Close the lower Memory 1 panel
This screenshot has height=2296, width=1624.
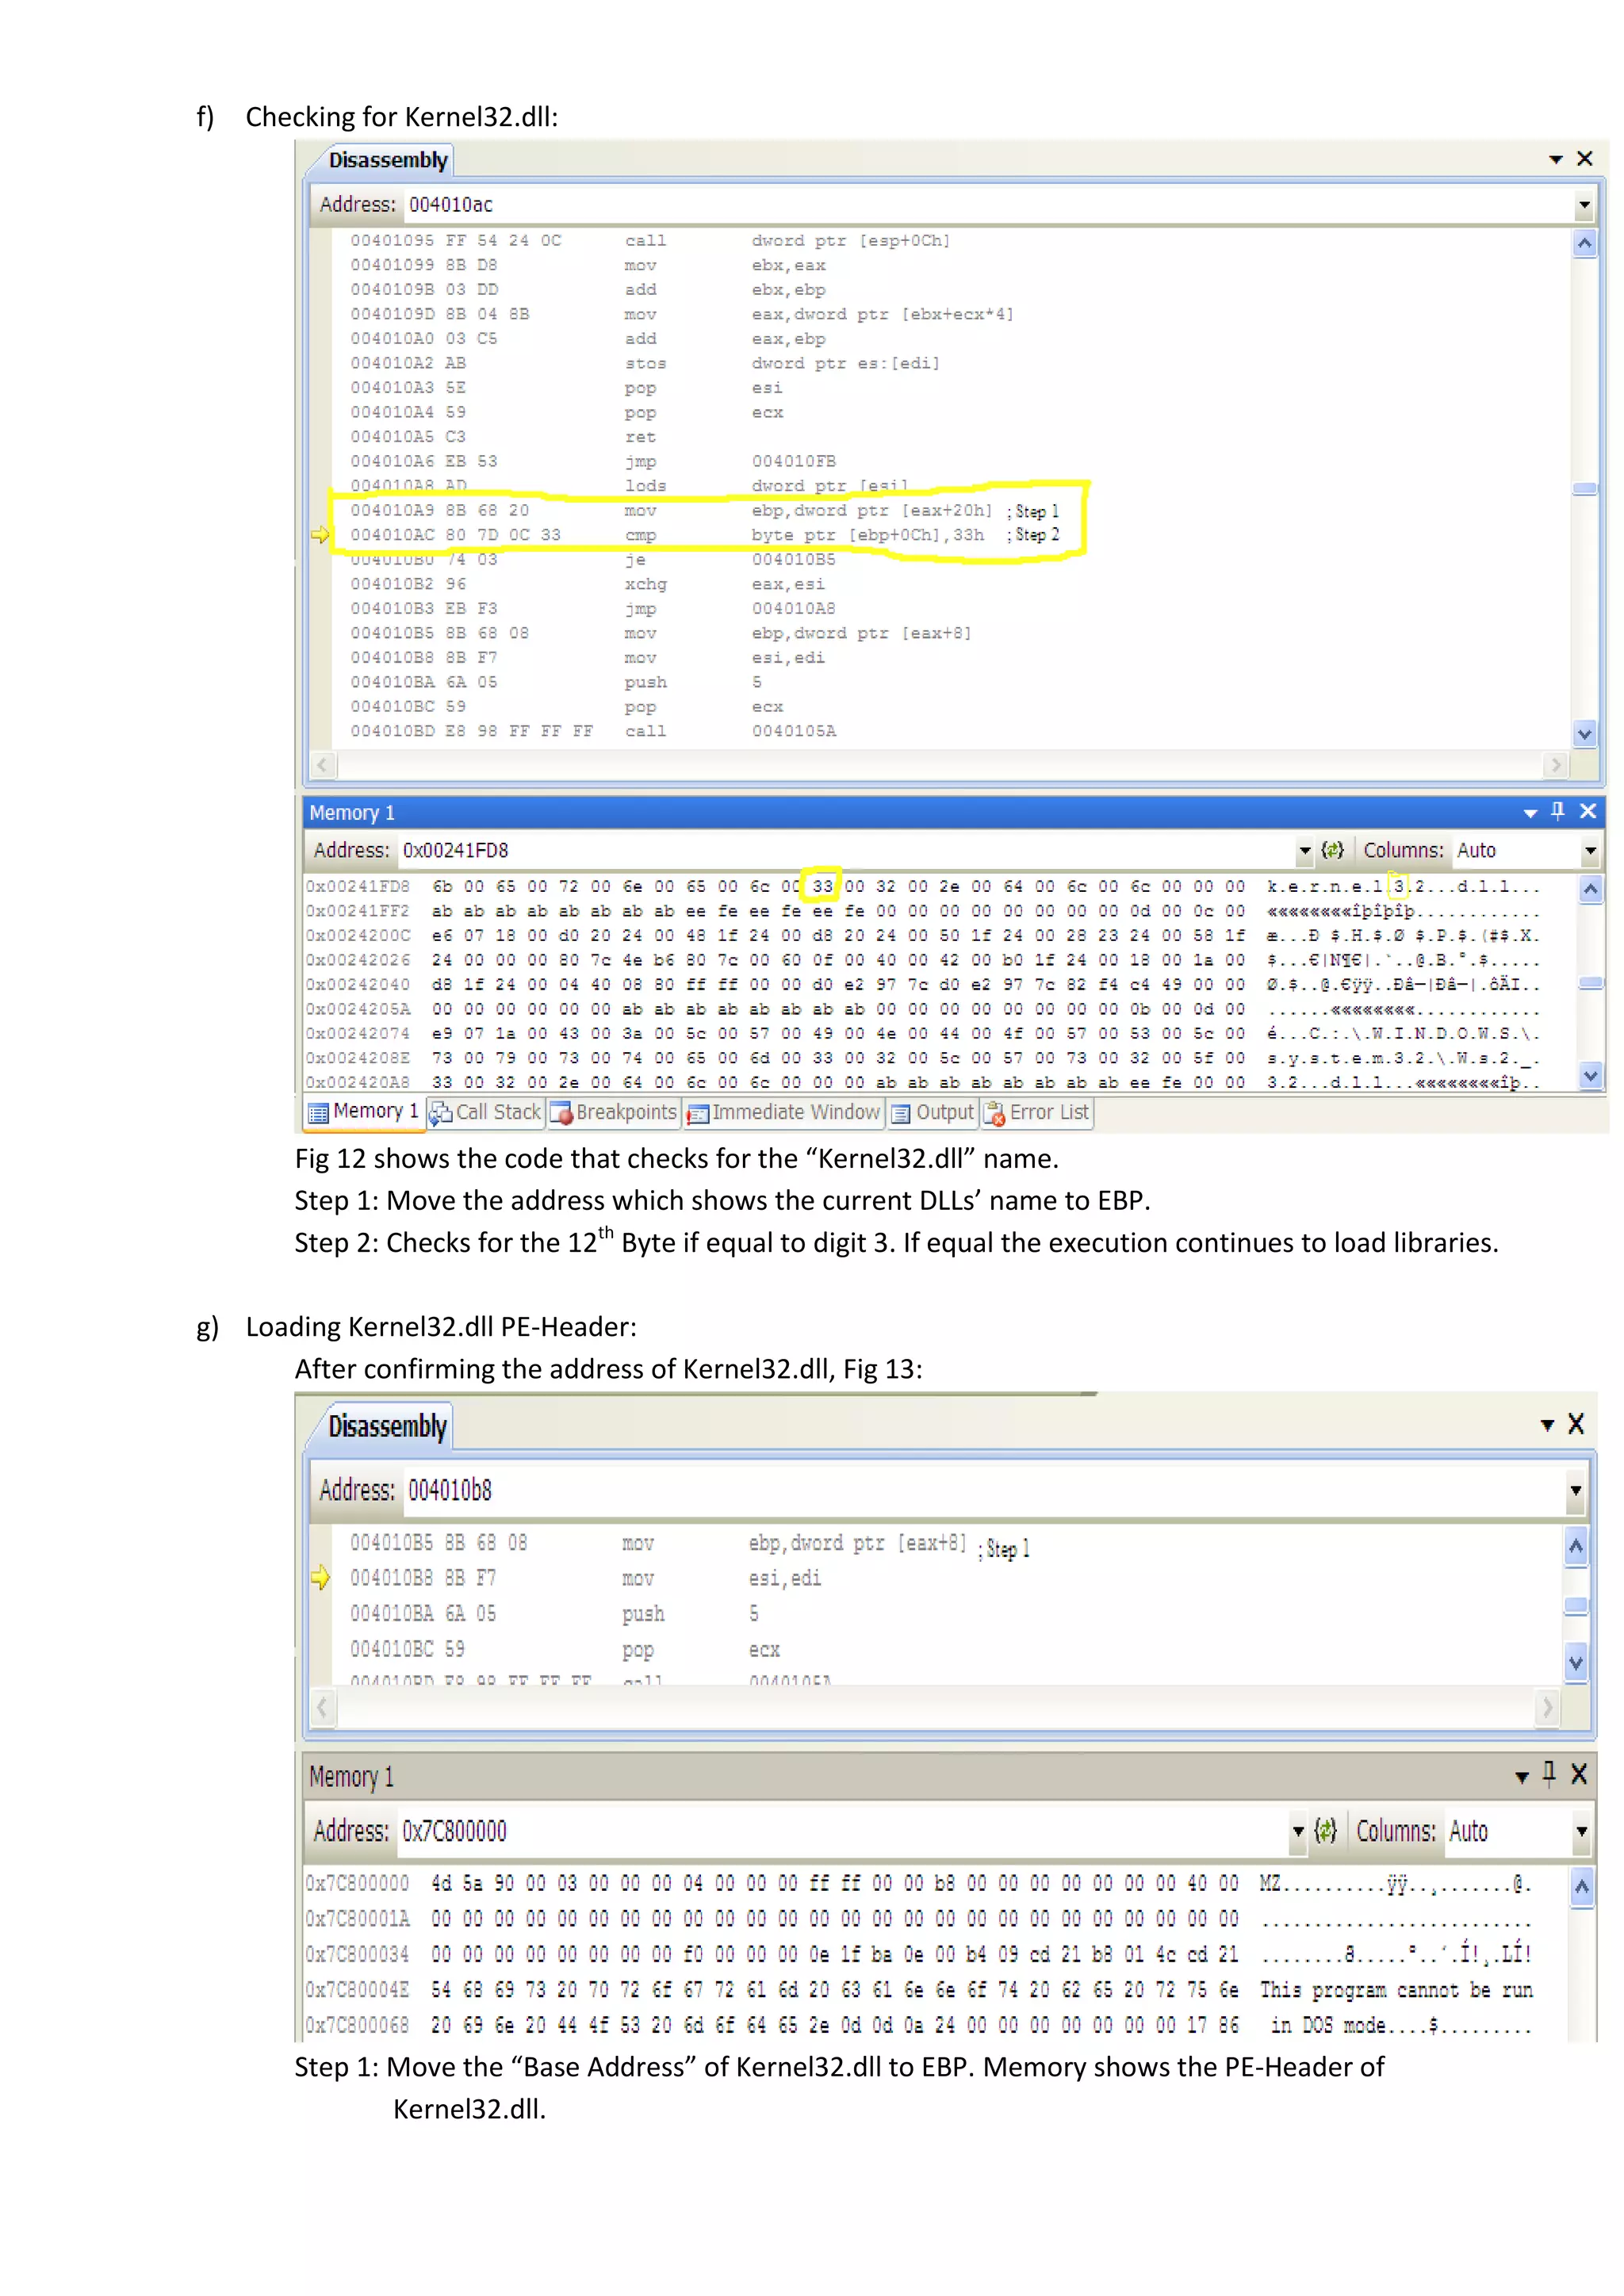coord(1579,1775)
